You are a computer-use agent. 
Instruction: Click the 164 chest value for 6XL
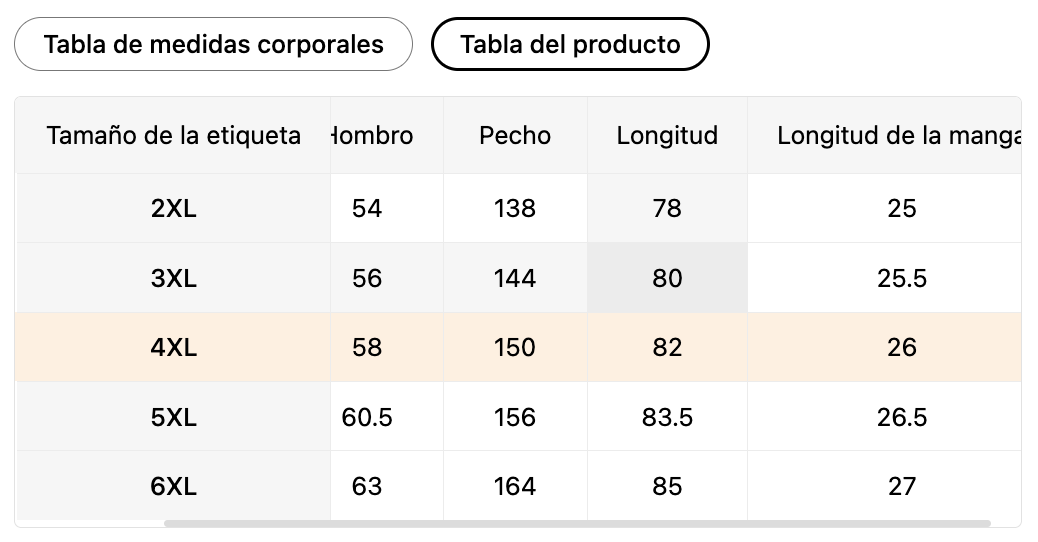pos(515,486)
